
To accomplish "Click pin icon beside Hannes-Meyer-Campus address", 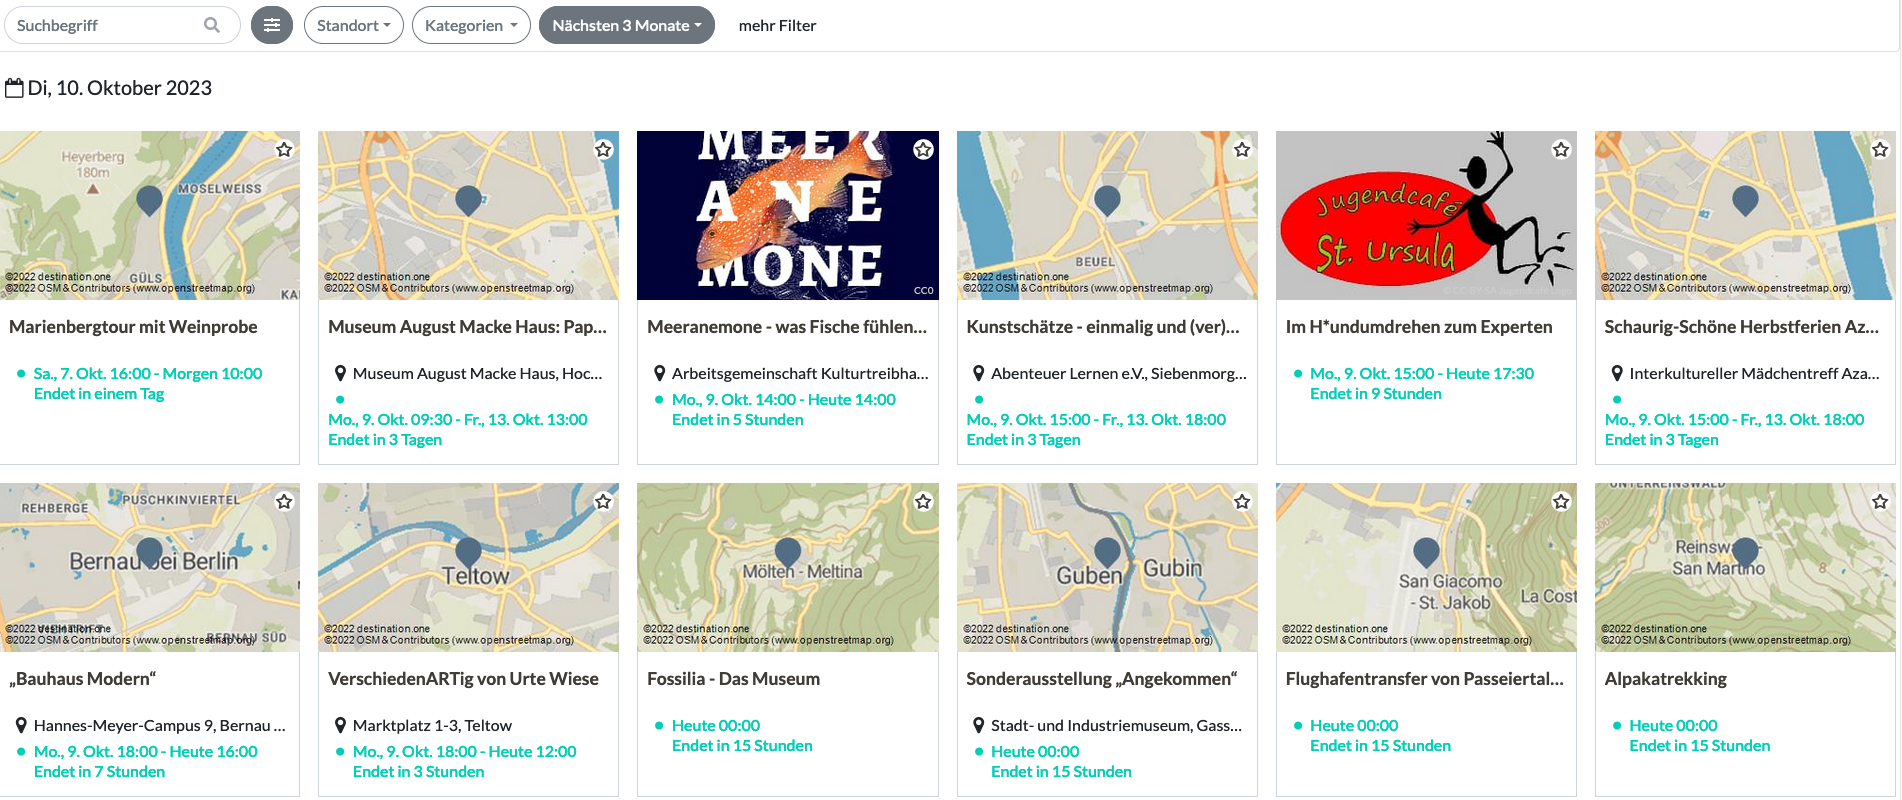I will [x=21, y=725].
